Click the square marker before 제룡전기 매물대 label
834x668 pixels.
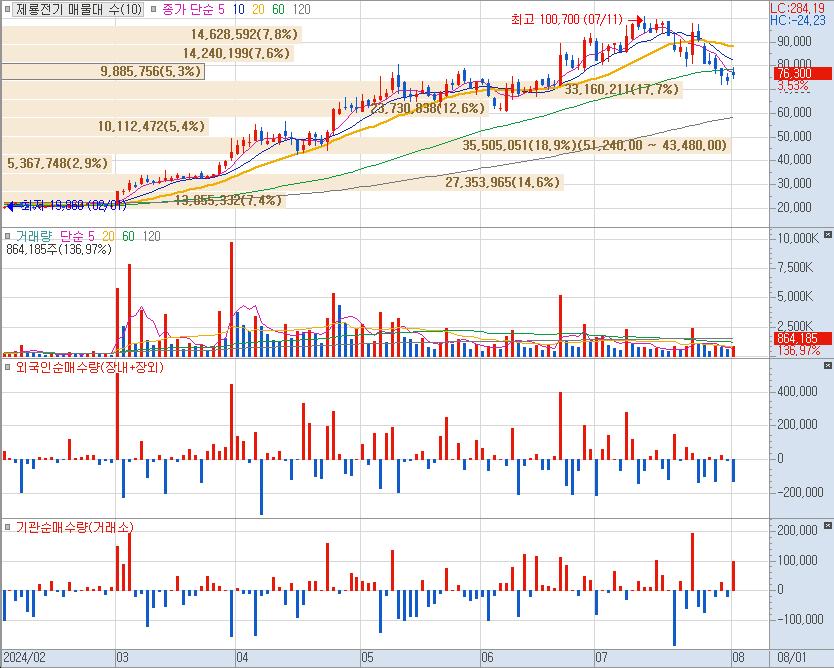click(8, 9)
